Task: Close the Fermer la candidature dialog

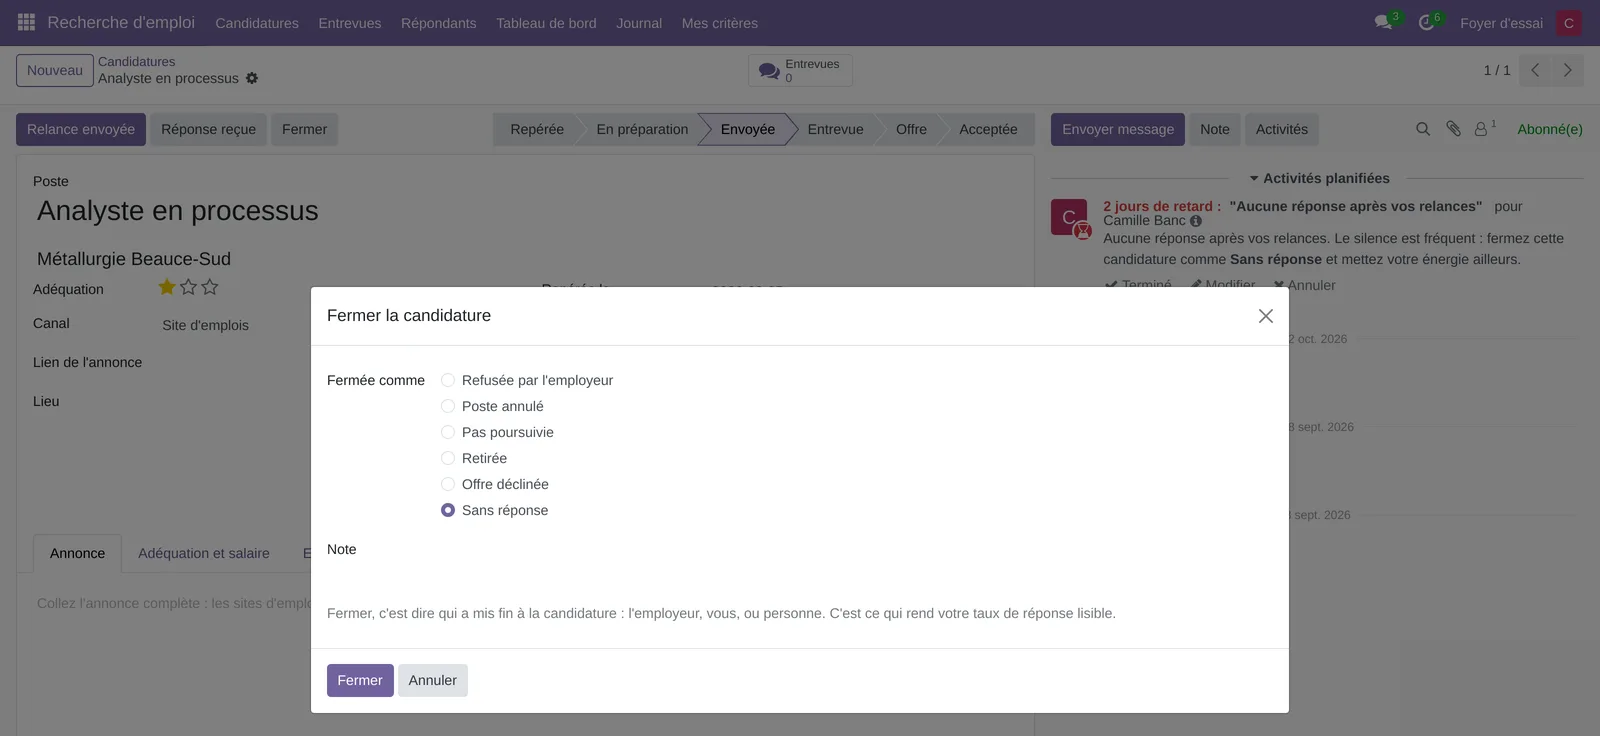Action: [x=1266, y=316]
